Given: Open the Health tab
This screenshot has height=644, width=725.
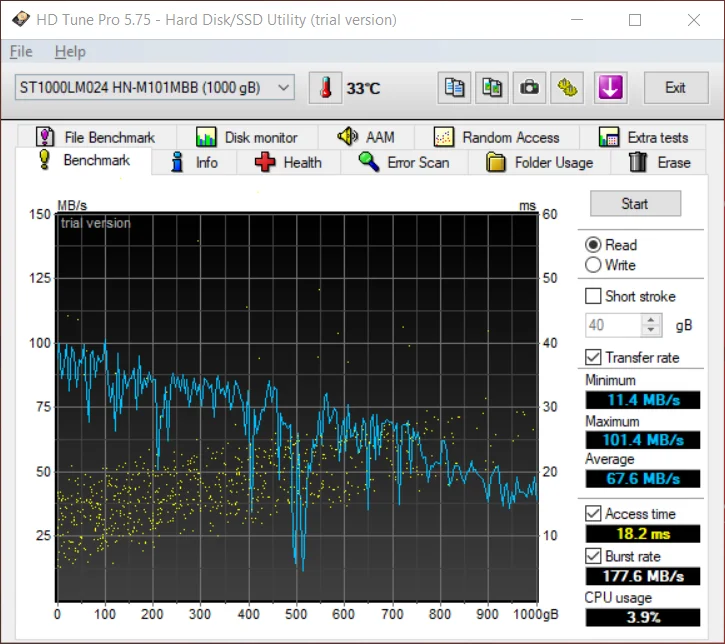Looking at the screenshot, I should point(289,162).
